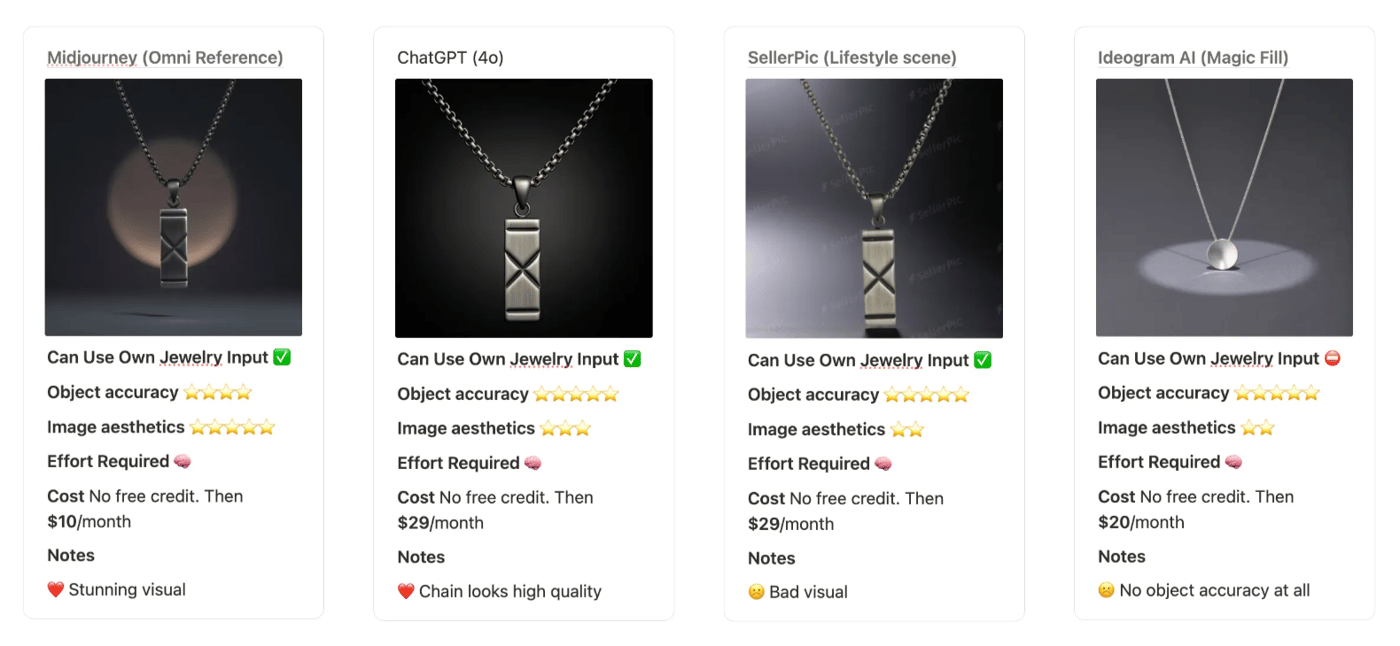Open the ChatGPT necklace image thumbnail
The height and width of the screenshot is (646, 1400).
[524, 208]
